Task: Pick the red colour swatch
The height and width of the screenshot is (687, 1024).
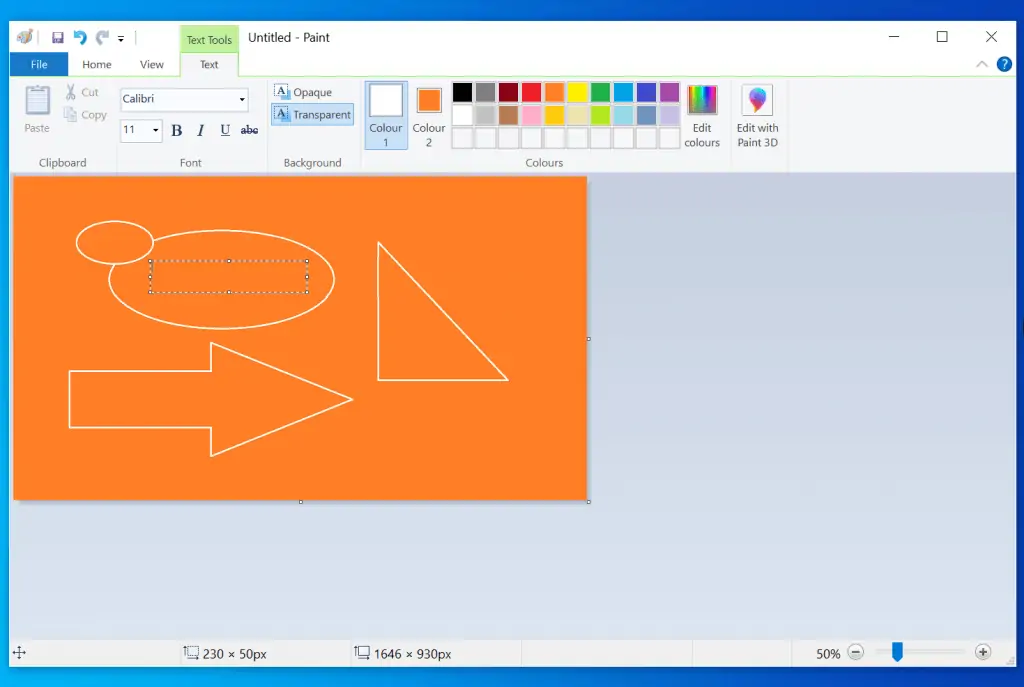Action: click(x=531, y=92)
